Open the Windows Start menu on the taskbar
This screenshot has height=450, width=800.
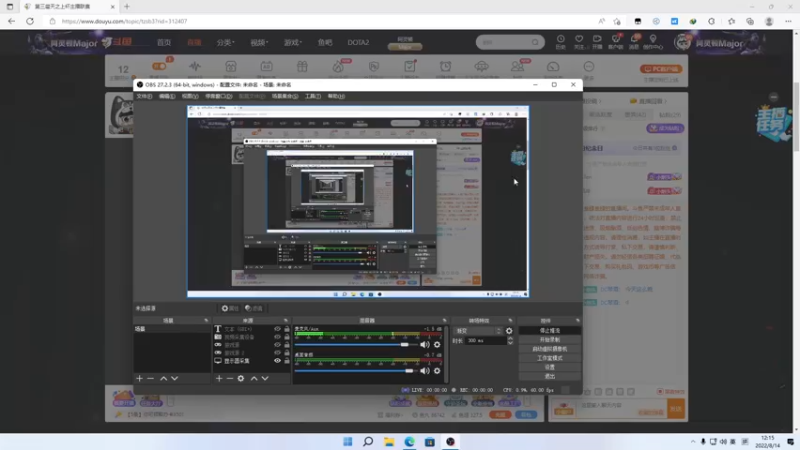(x=347, y=442)
